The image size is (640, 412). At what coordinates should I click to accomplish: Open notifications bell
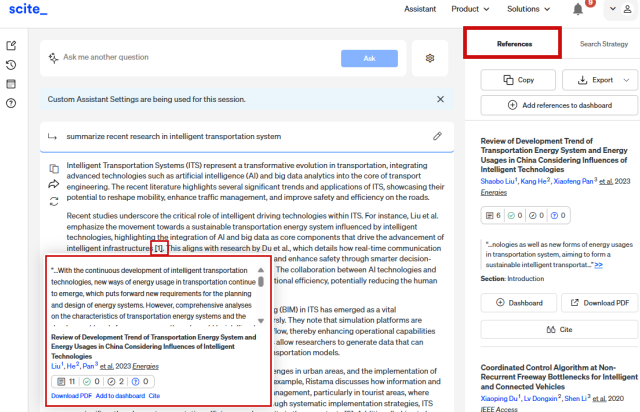[578, 9]
